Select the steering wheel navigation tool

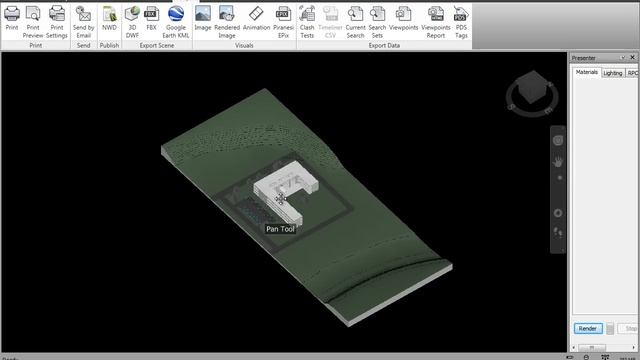(558, 140)
